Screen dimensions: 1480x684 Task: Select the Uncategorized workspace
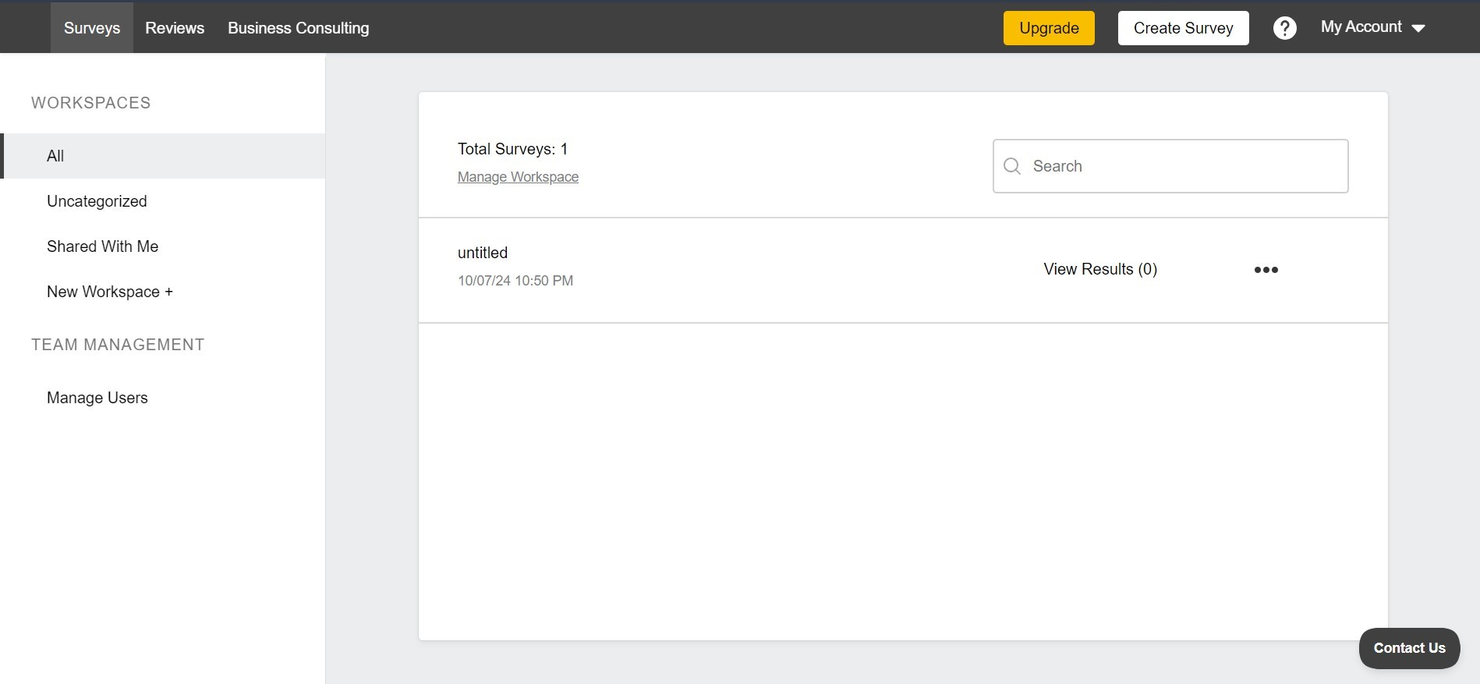click(x=97, y=201)
